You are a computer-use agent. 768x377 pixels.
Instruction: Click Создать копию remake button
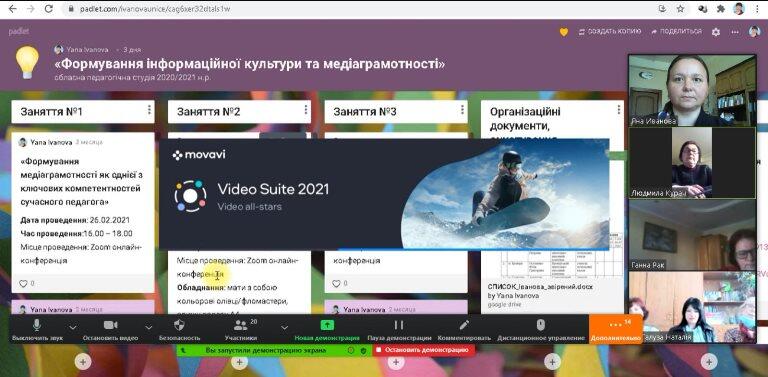(x=610, y=31)
